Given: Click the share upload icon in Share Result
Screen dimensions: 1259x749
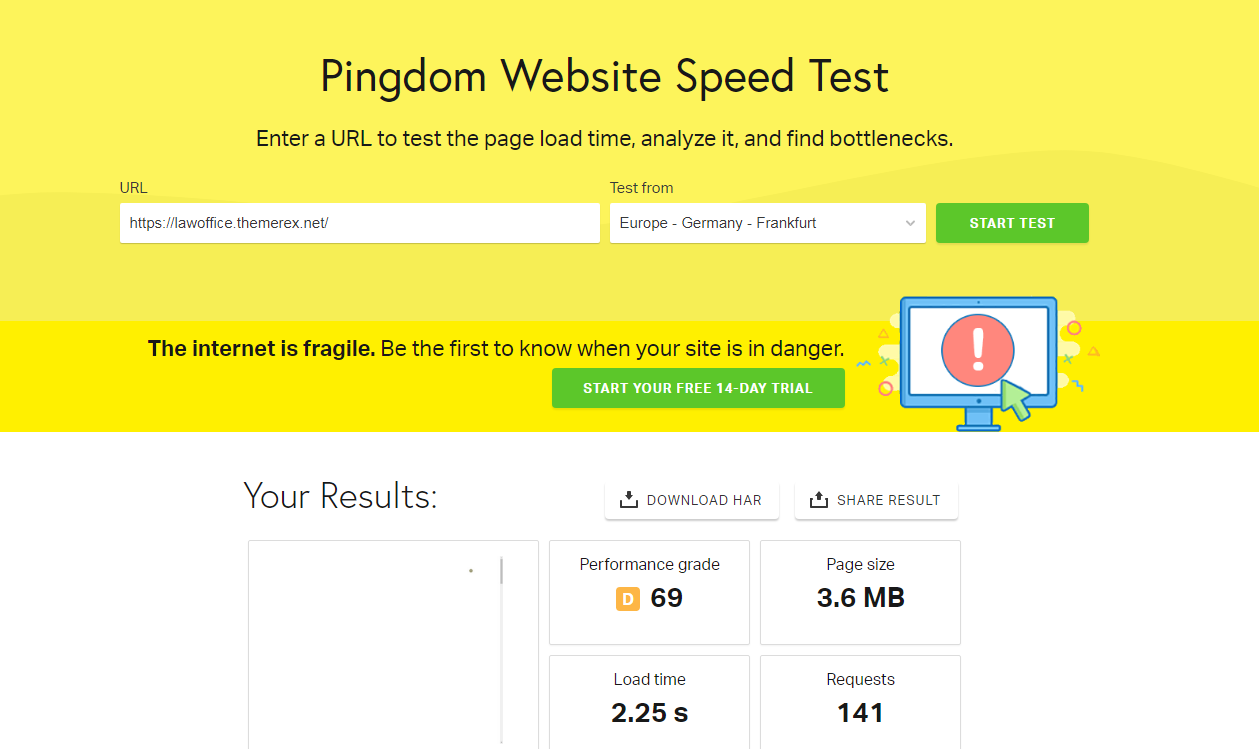Looking at the screenshot, I should 818,500.
